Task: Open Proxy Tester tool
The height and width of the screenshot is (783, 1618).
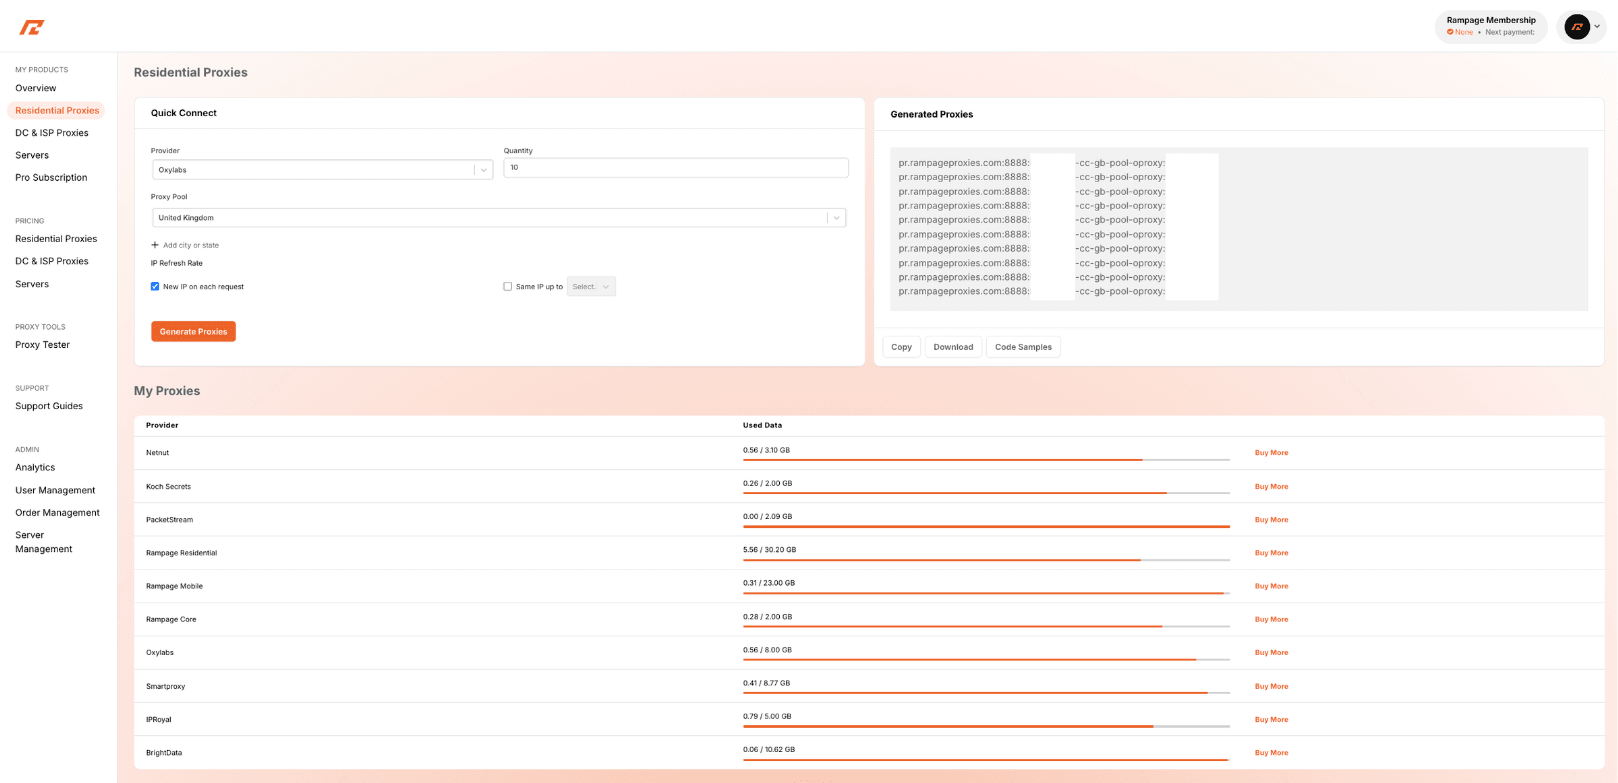Action: [x=42, y=345]
